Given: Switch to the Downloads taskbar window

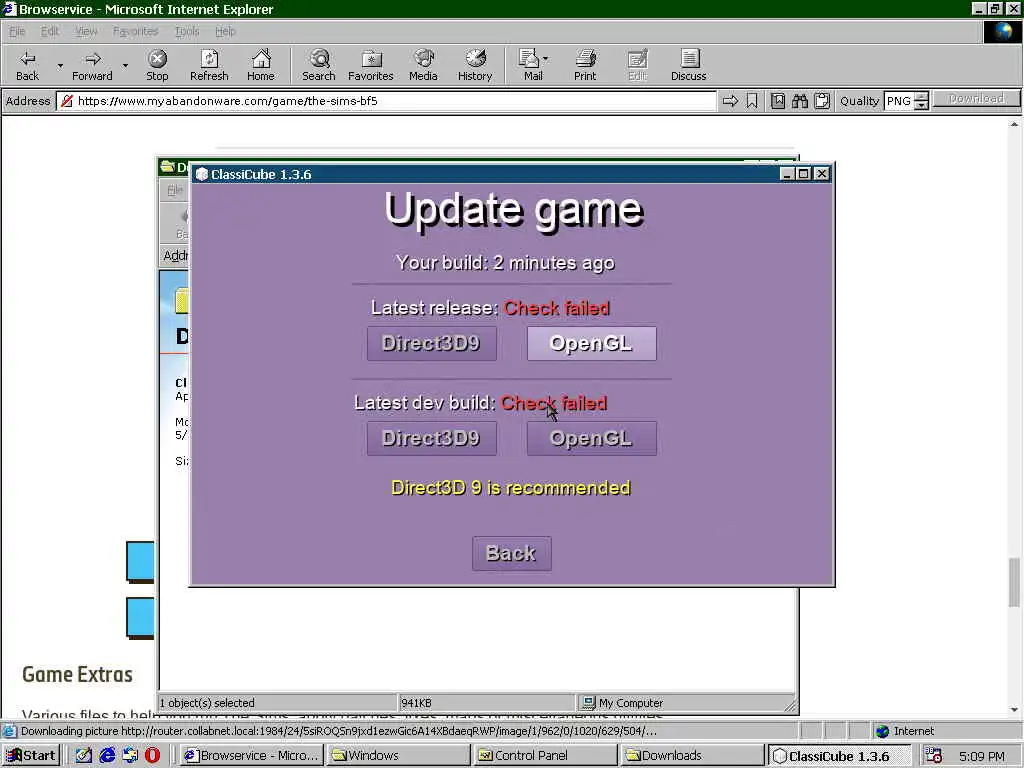Looking at the screenshot, I should (693, 756).
